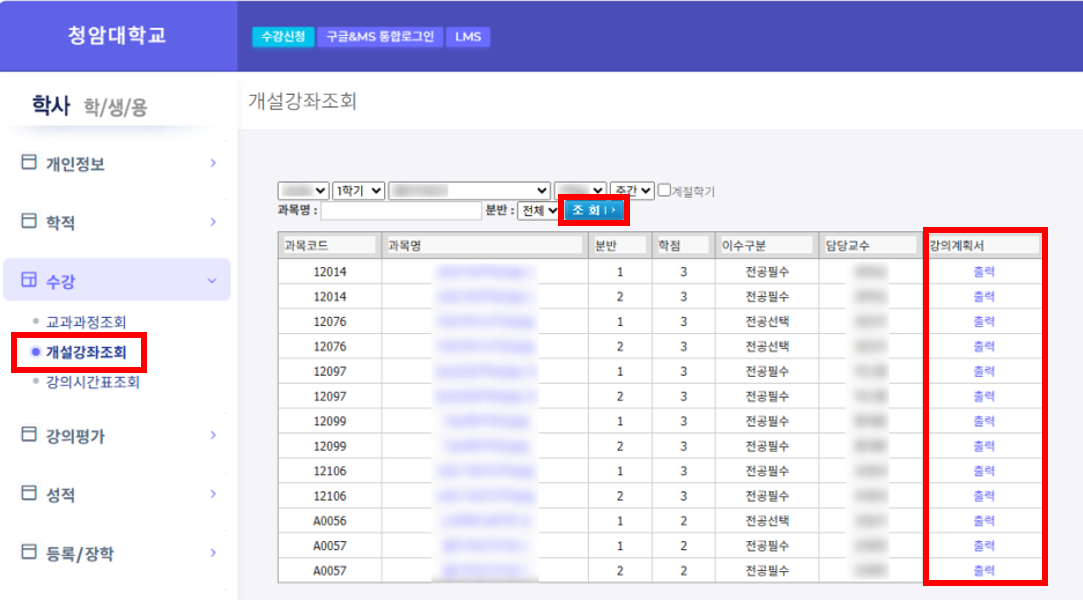
Task: Select 개설강좌조회 submenu item
Action: [x=86, y=352]
